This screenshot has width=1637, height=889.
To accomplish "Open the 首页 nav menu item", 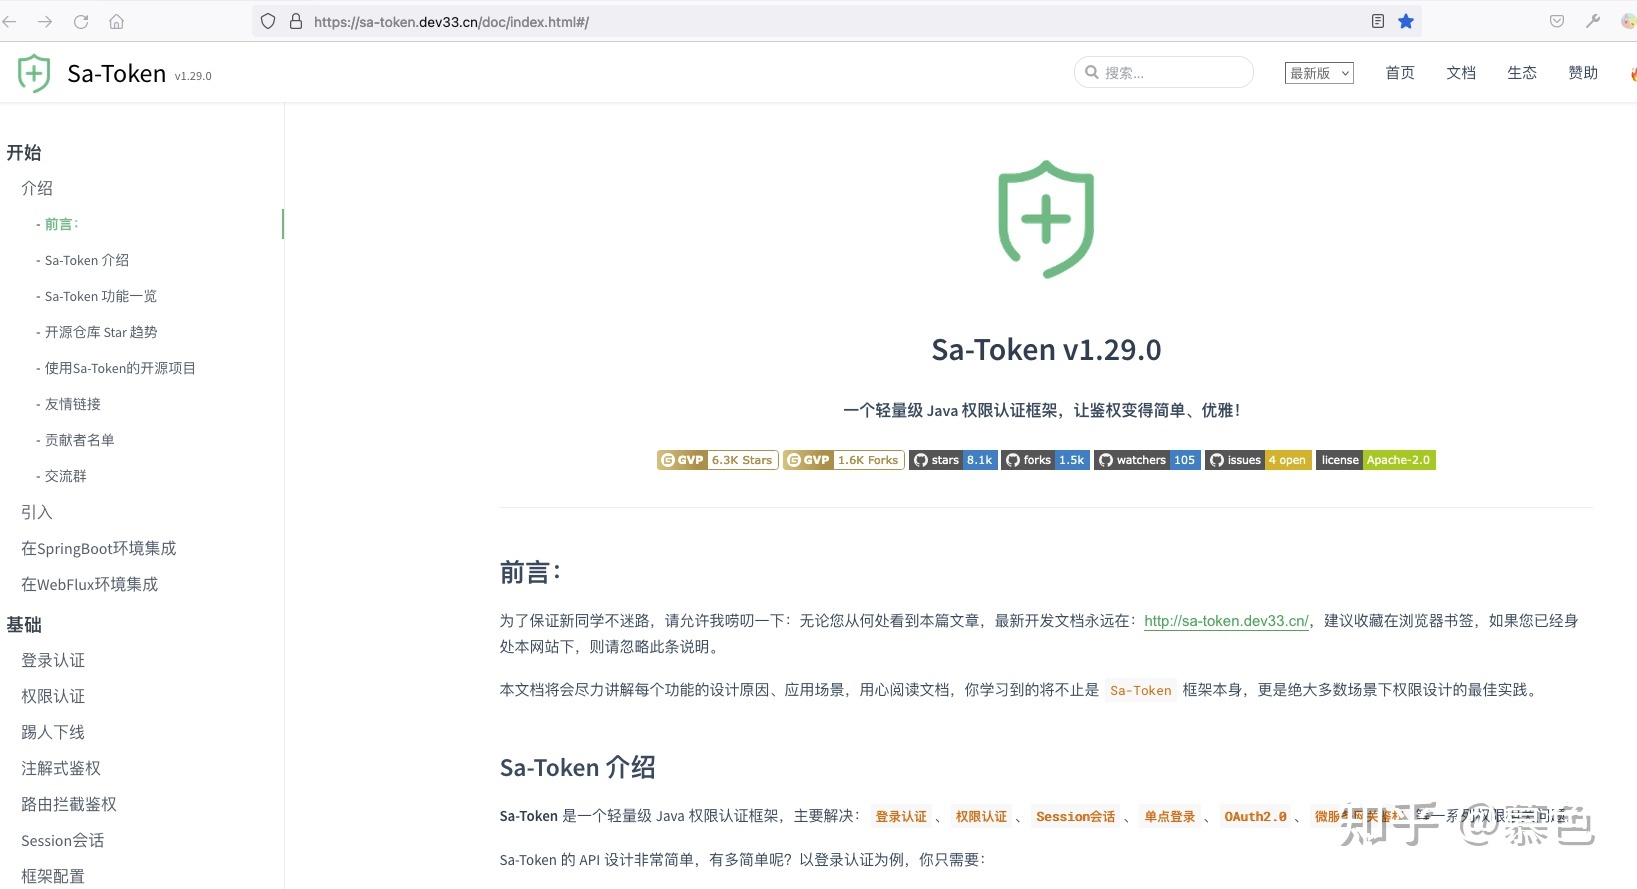I will (x=1400, y=72).
